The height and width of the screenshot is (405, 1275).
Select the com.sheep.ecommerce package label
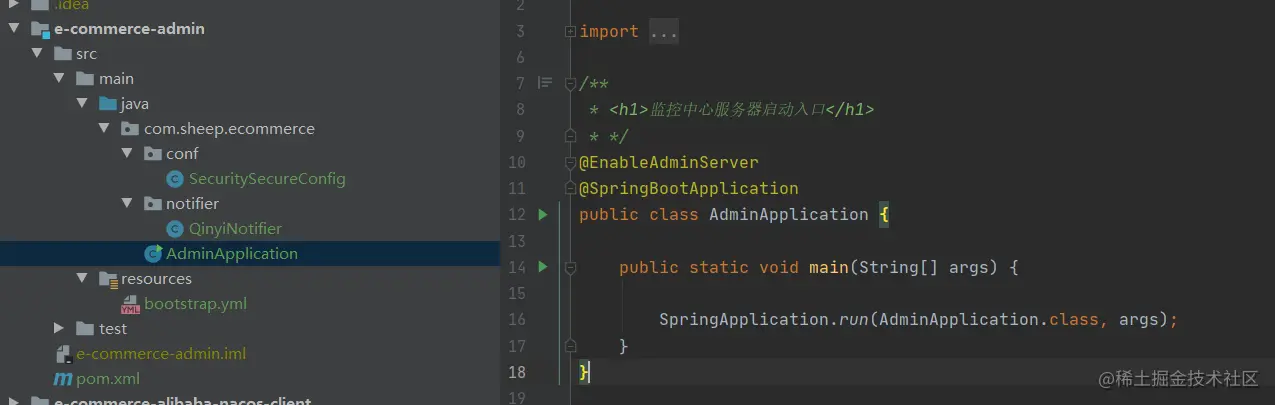click(229, 129)
